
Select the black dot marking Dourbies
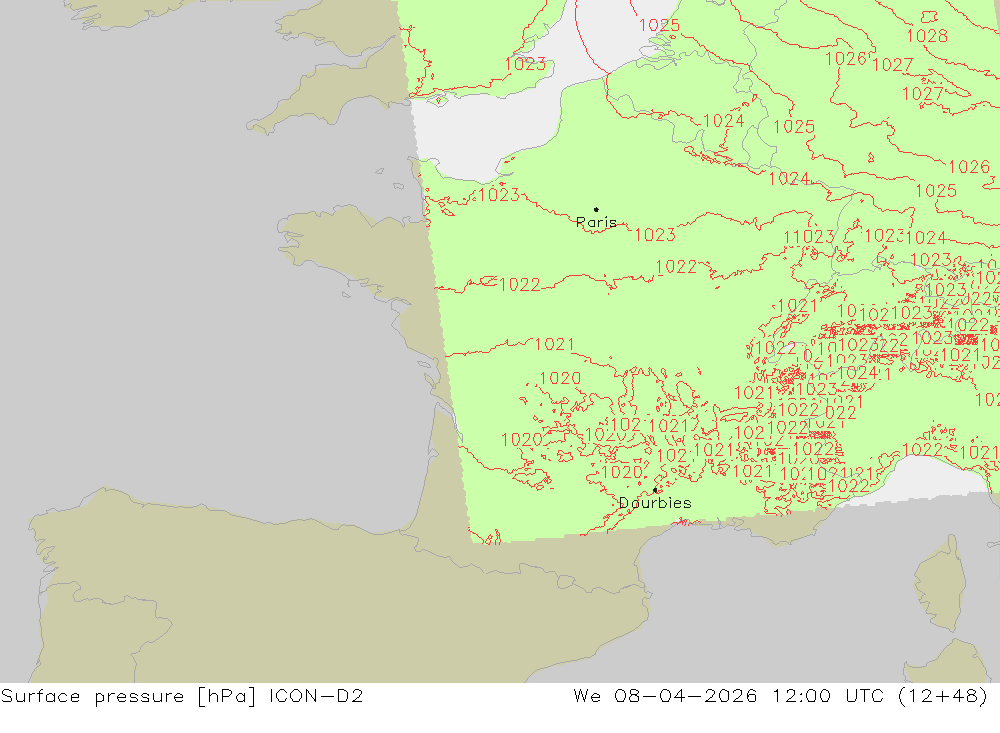pyautogui.click(x=655, y=490)
